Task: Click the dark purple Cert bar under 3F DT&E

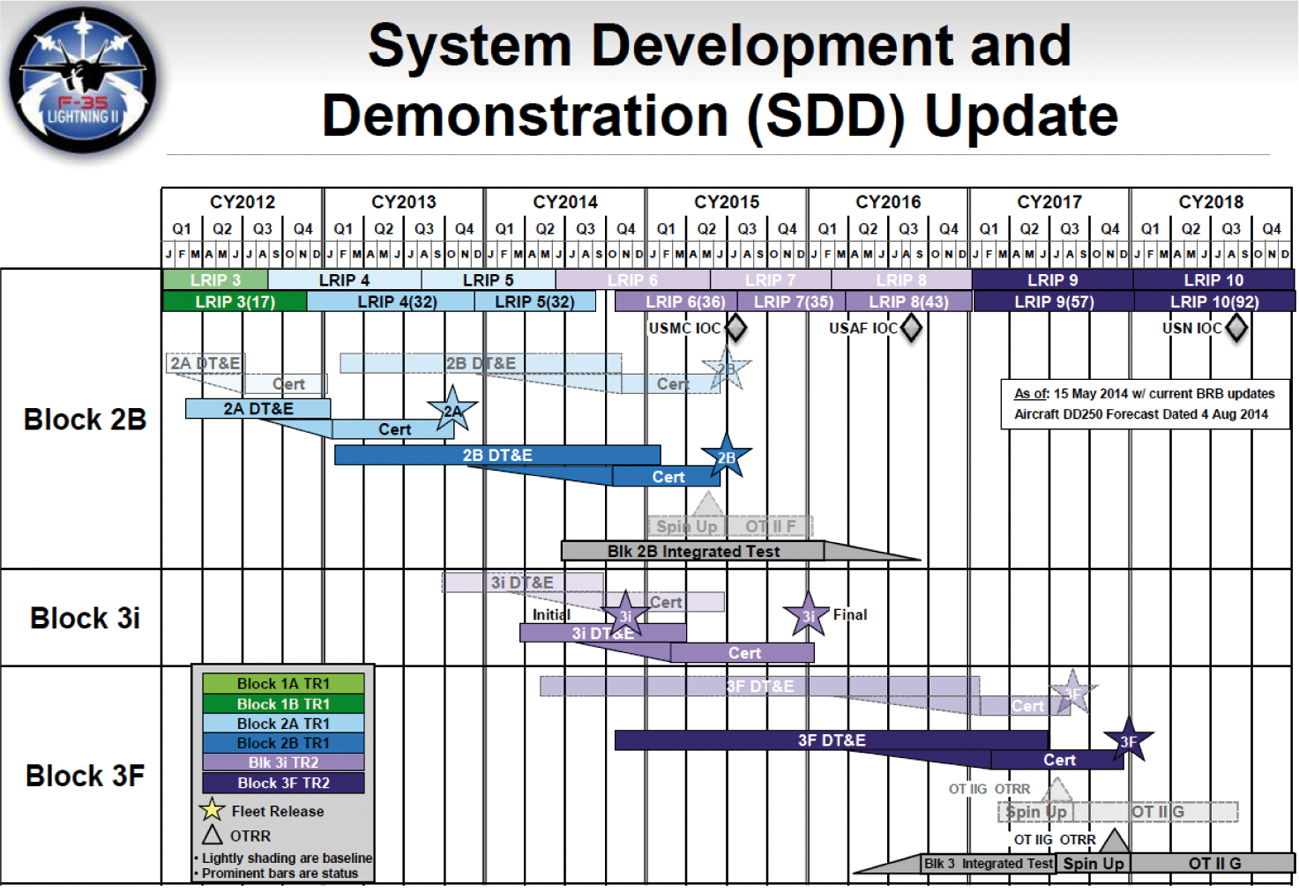Action: (x=1058, y=760)
